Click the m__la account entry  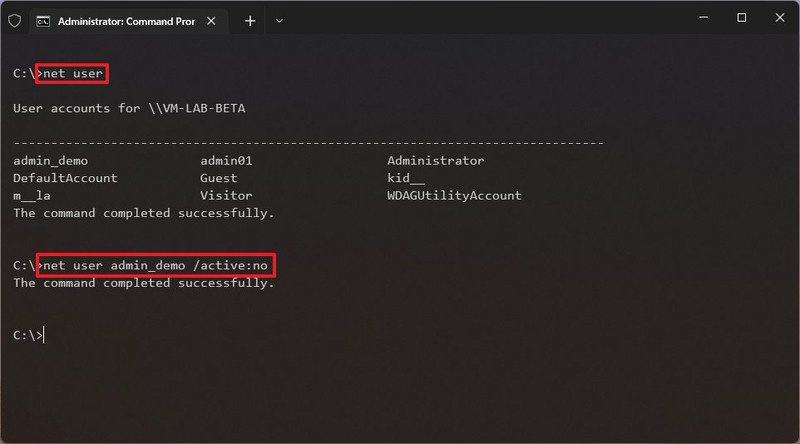tap(32, 196)
